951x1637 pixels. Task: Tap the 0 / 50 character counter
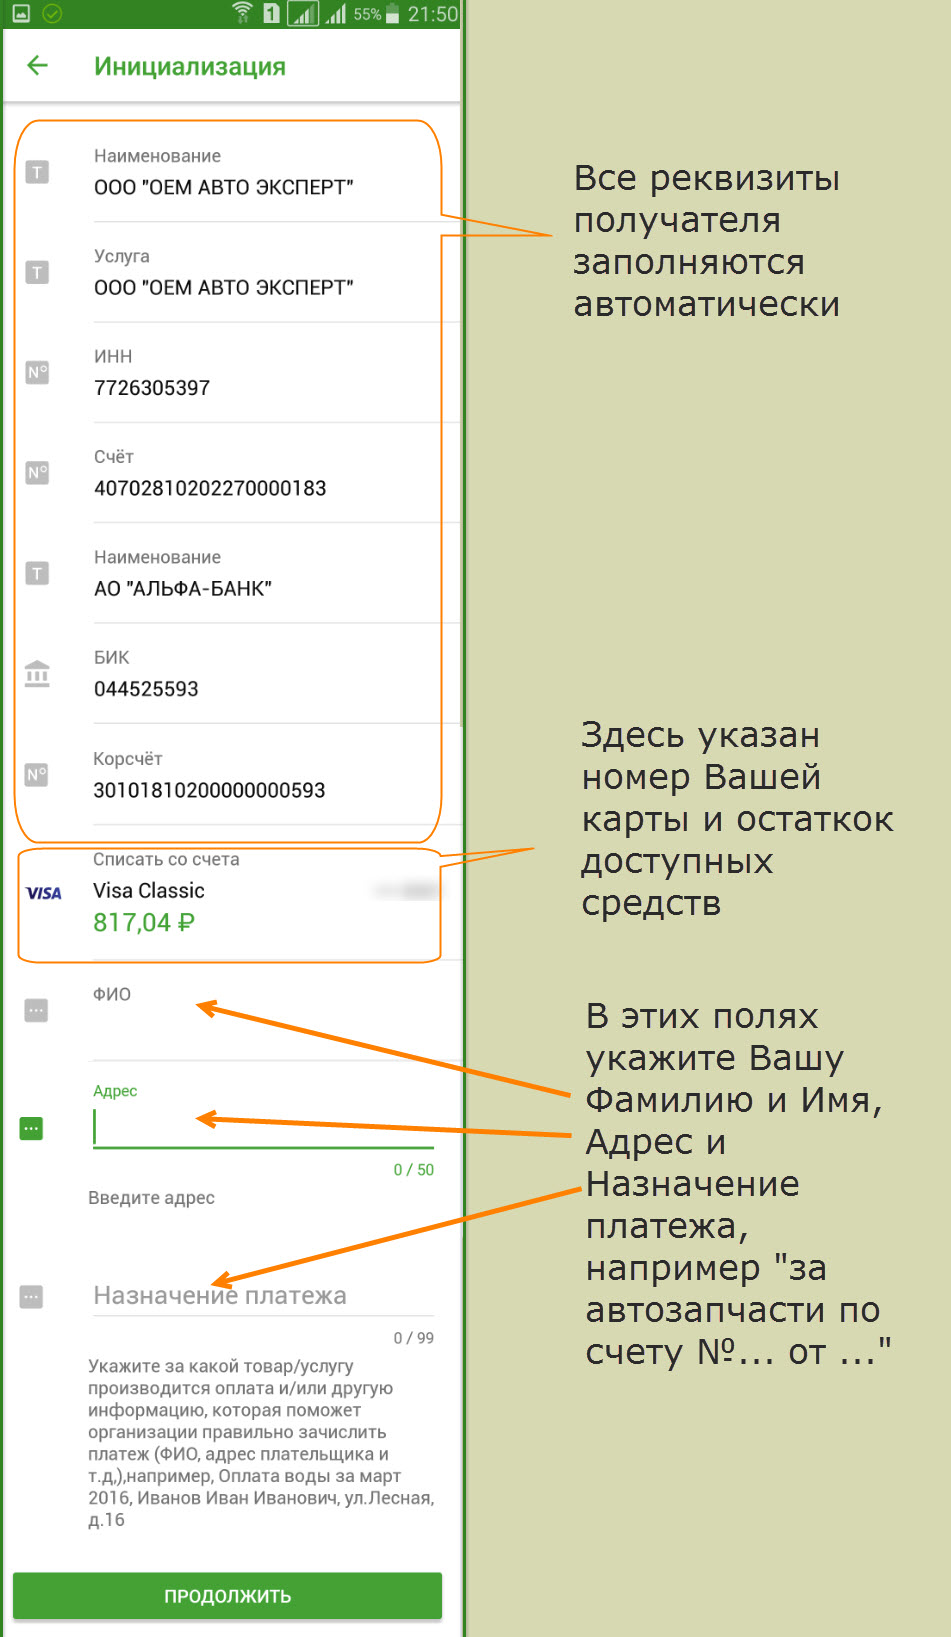(x=414, y=1170)
